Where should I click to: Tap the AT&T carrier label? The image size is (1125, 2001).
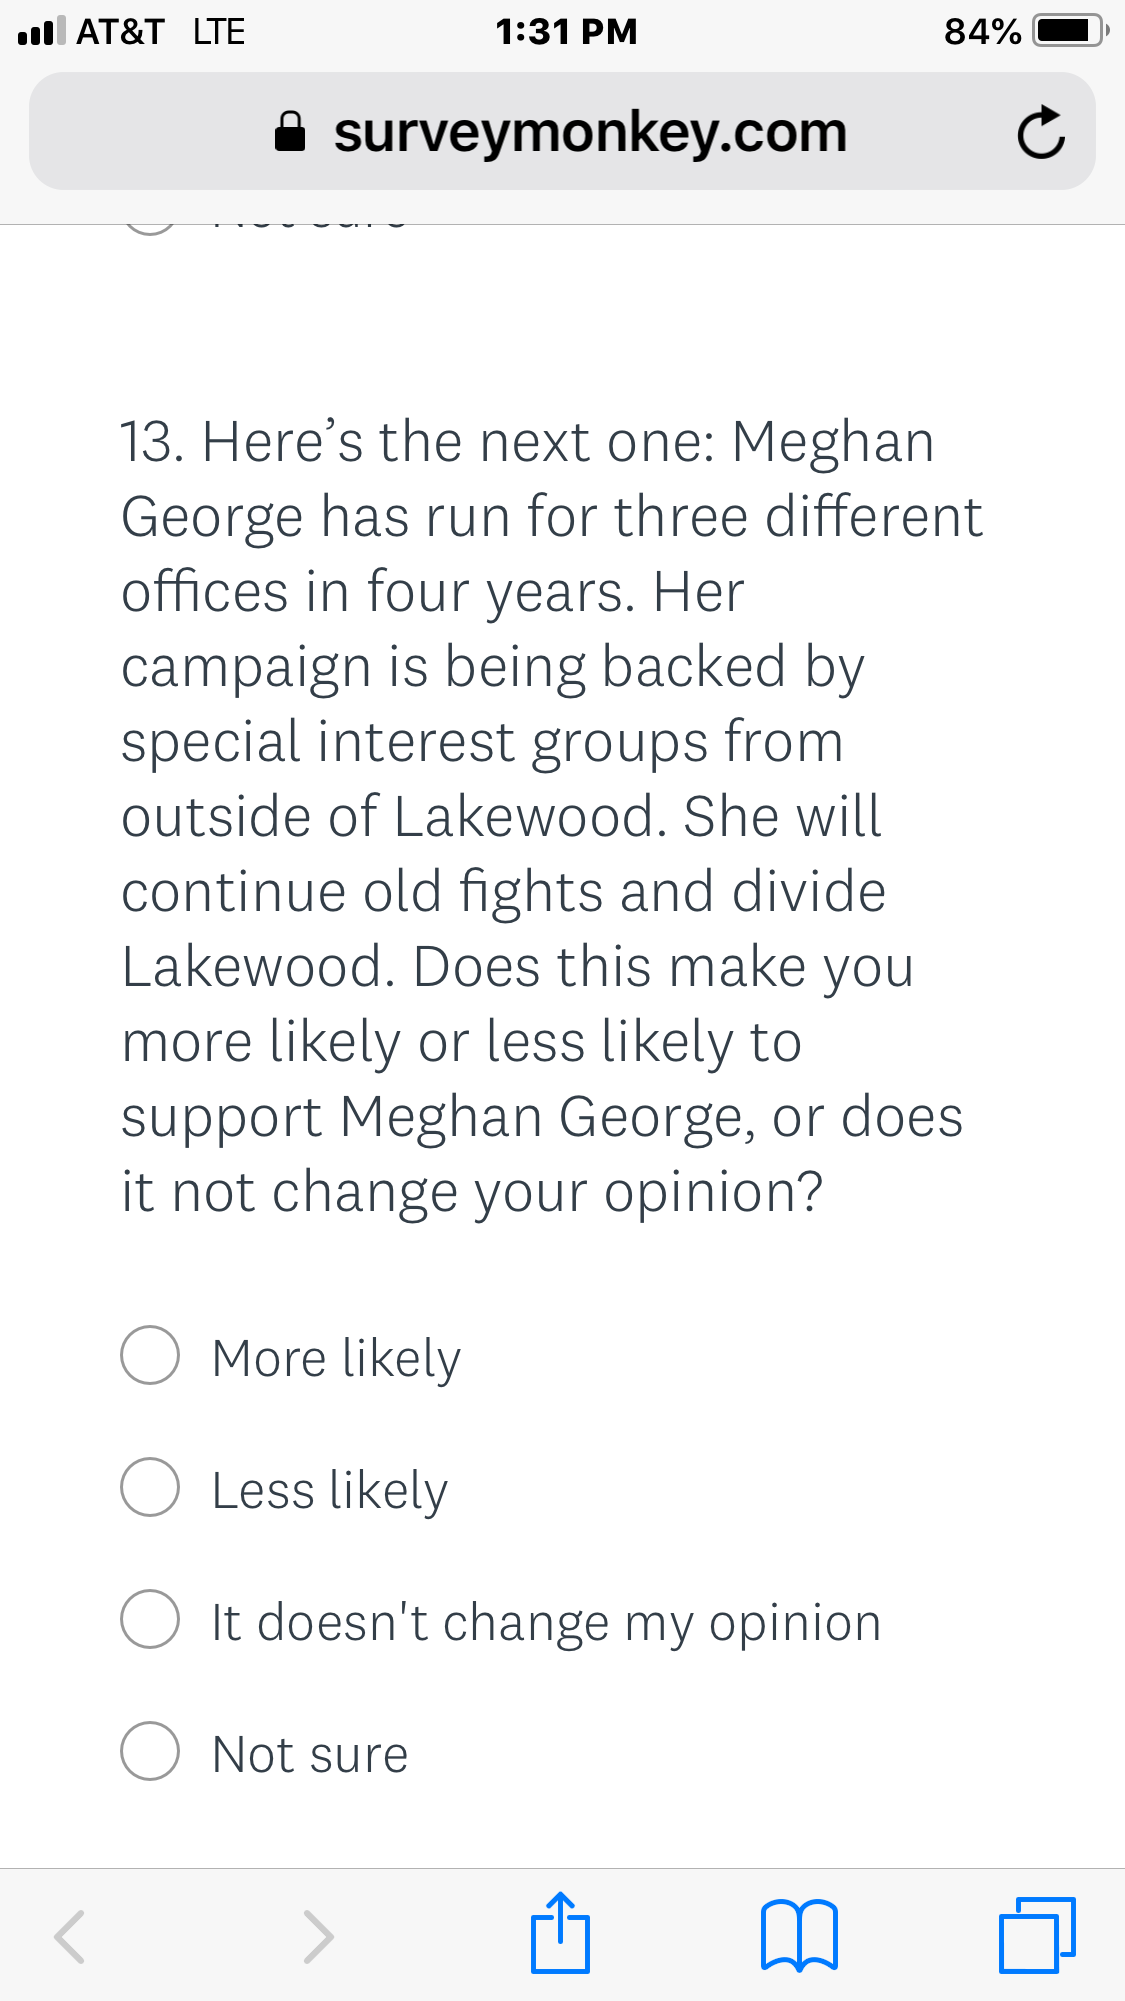pos(120,31)
